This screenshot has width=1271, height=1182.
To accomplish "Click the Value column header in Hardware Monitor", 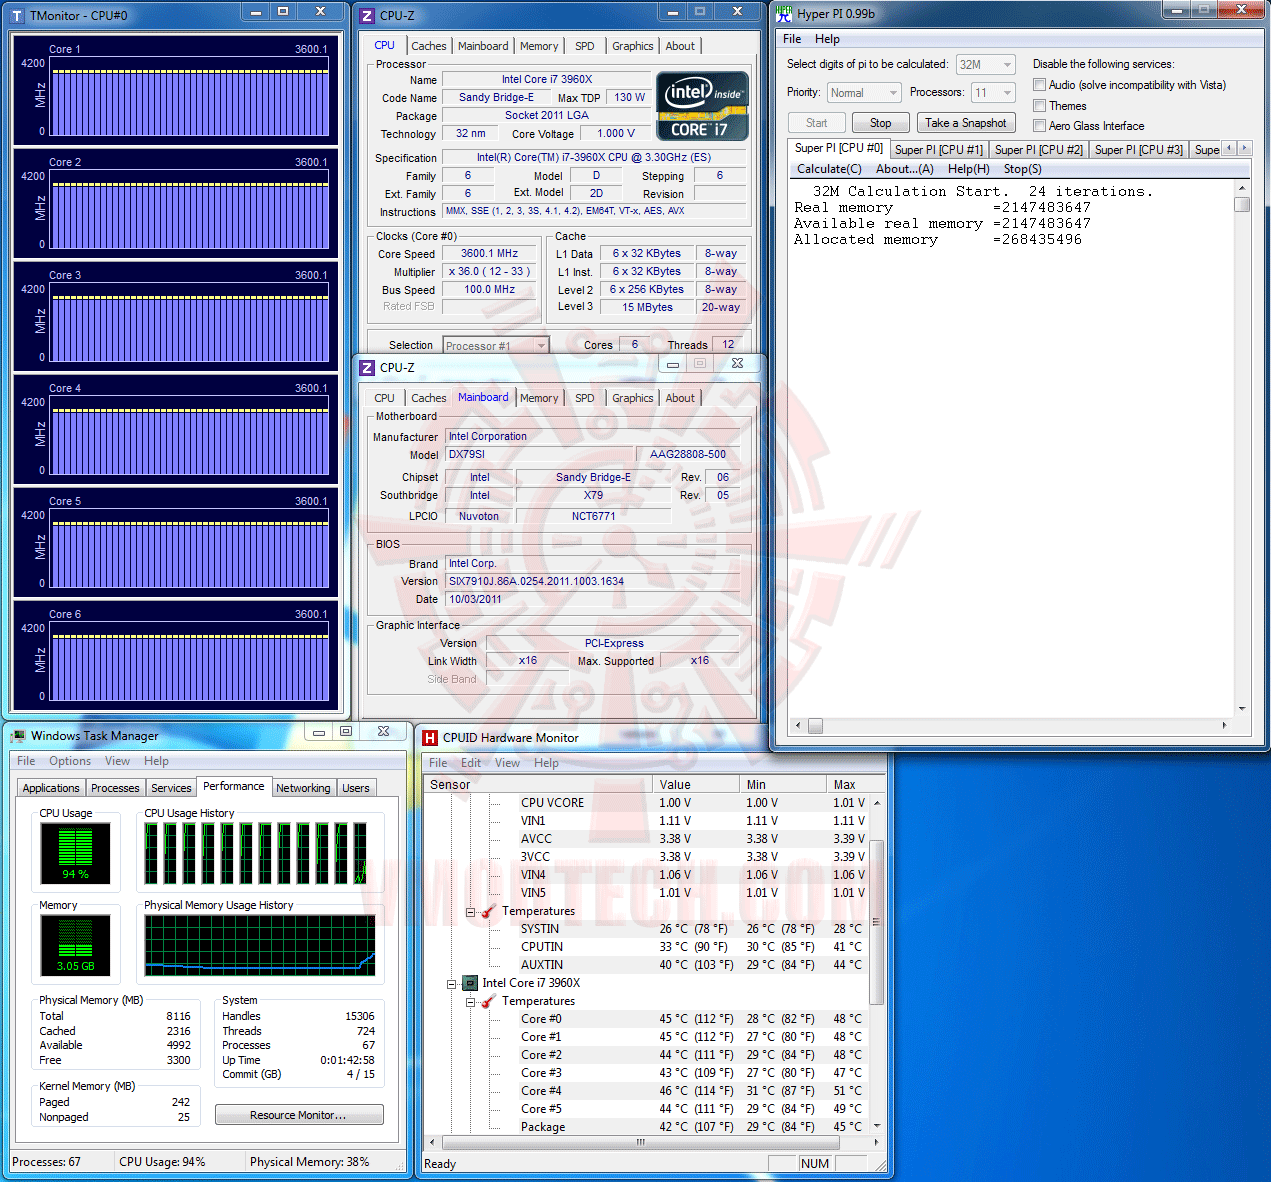I will click(696, 785).
